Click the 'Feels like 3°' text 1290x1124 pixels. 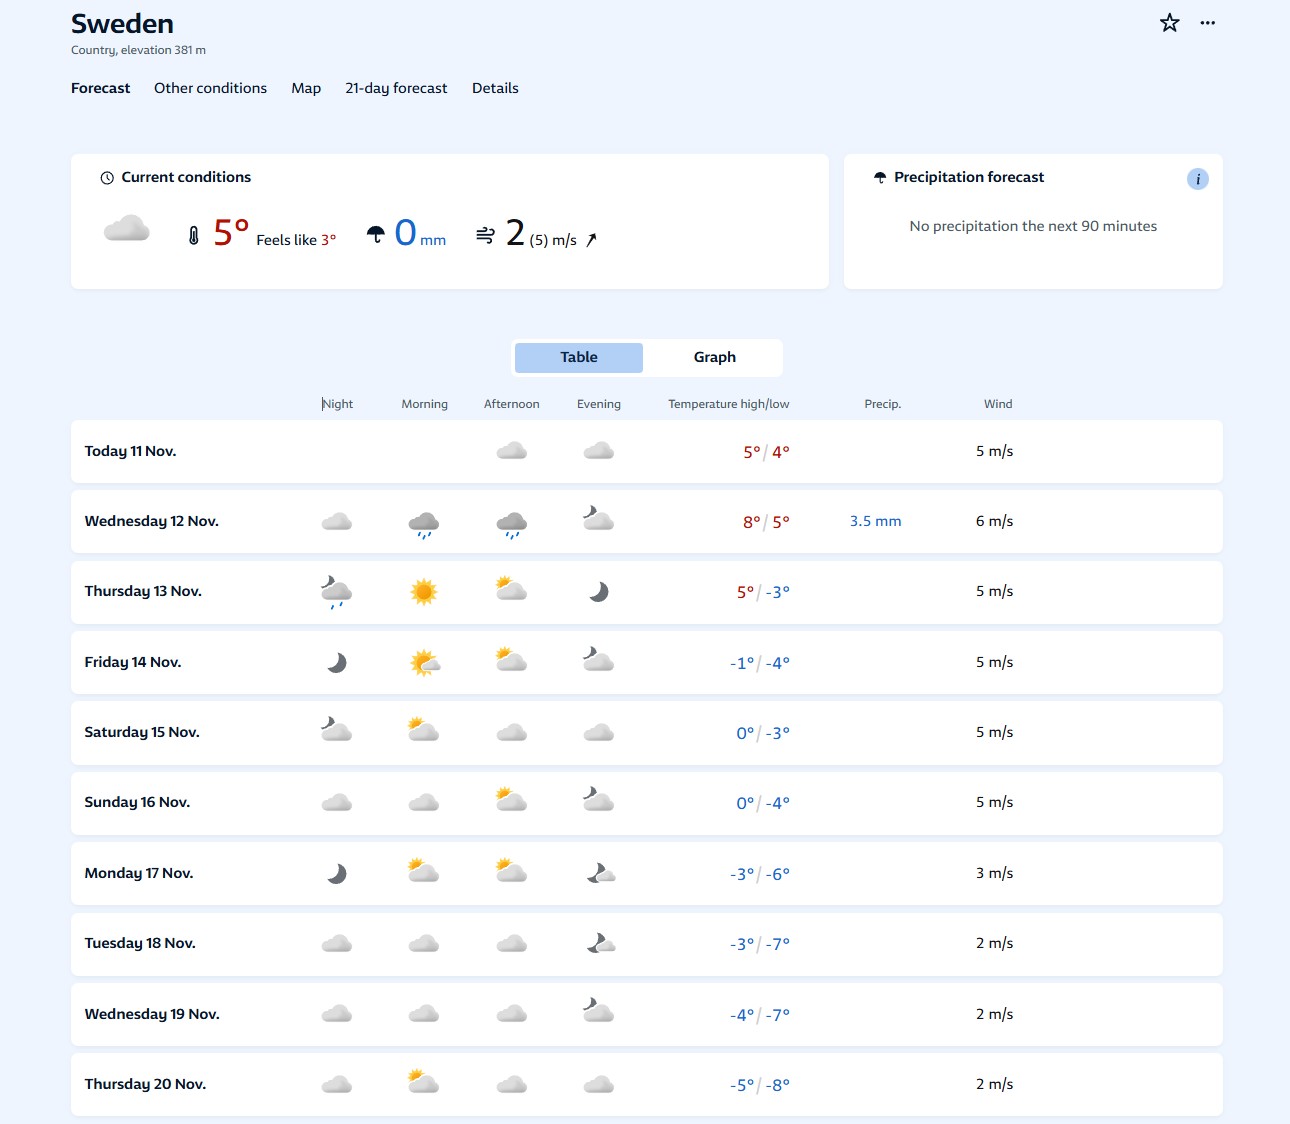296,240
